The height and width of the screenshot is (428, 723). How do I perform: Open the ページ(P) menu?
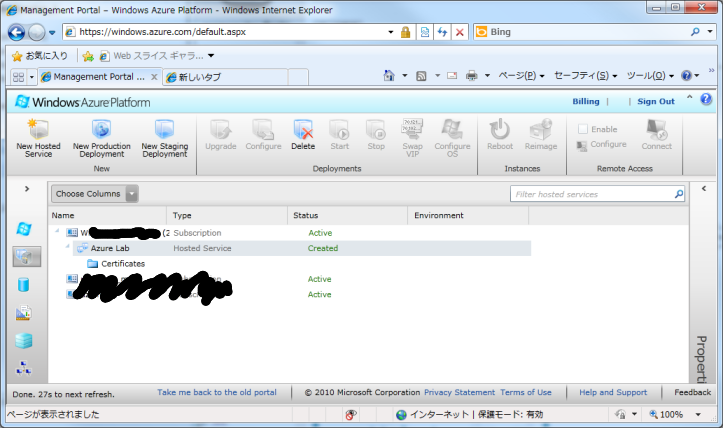[521, 76]
